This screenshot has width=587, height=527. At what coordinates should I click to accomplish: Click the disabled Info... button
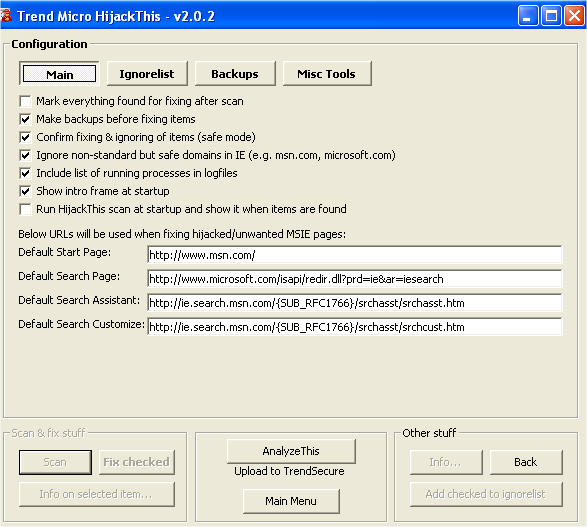[x=446, y=462]
